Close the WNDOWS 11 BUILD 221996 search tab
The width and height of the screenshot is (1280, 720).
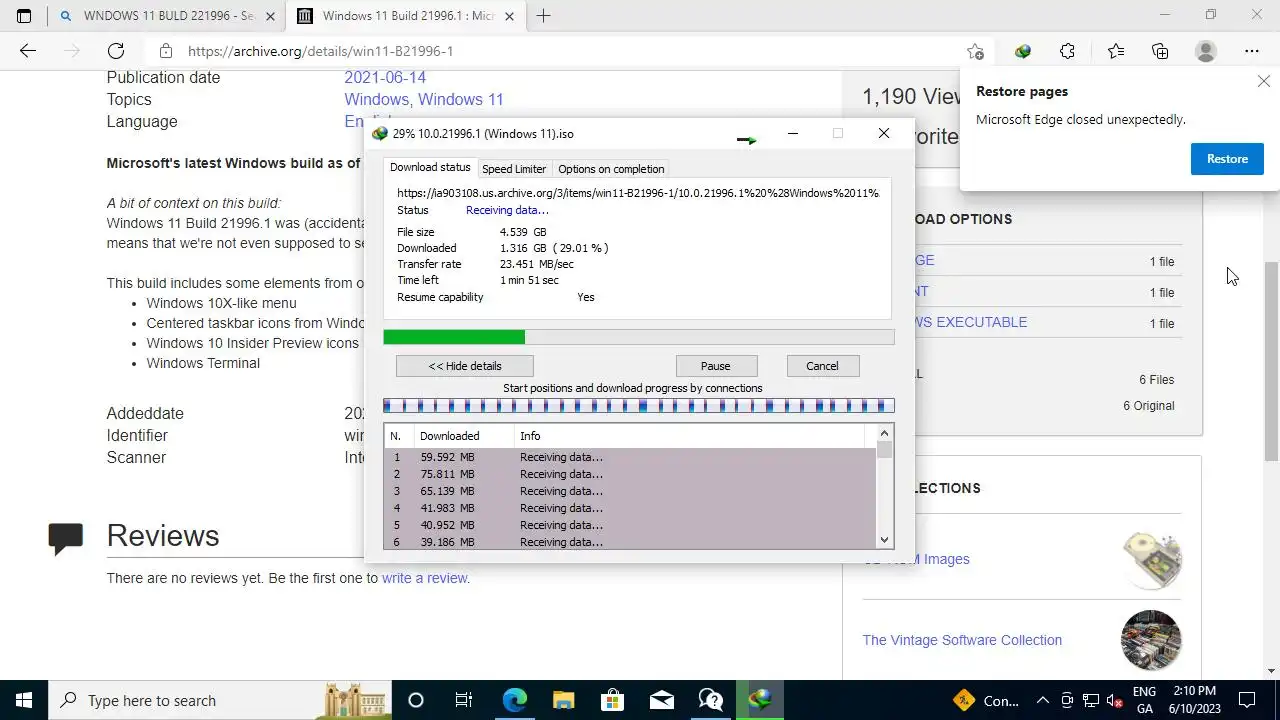tap(270, 16)
